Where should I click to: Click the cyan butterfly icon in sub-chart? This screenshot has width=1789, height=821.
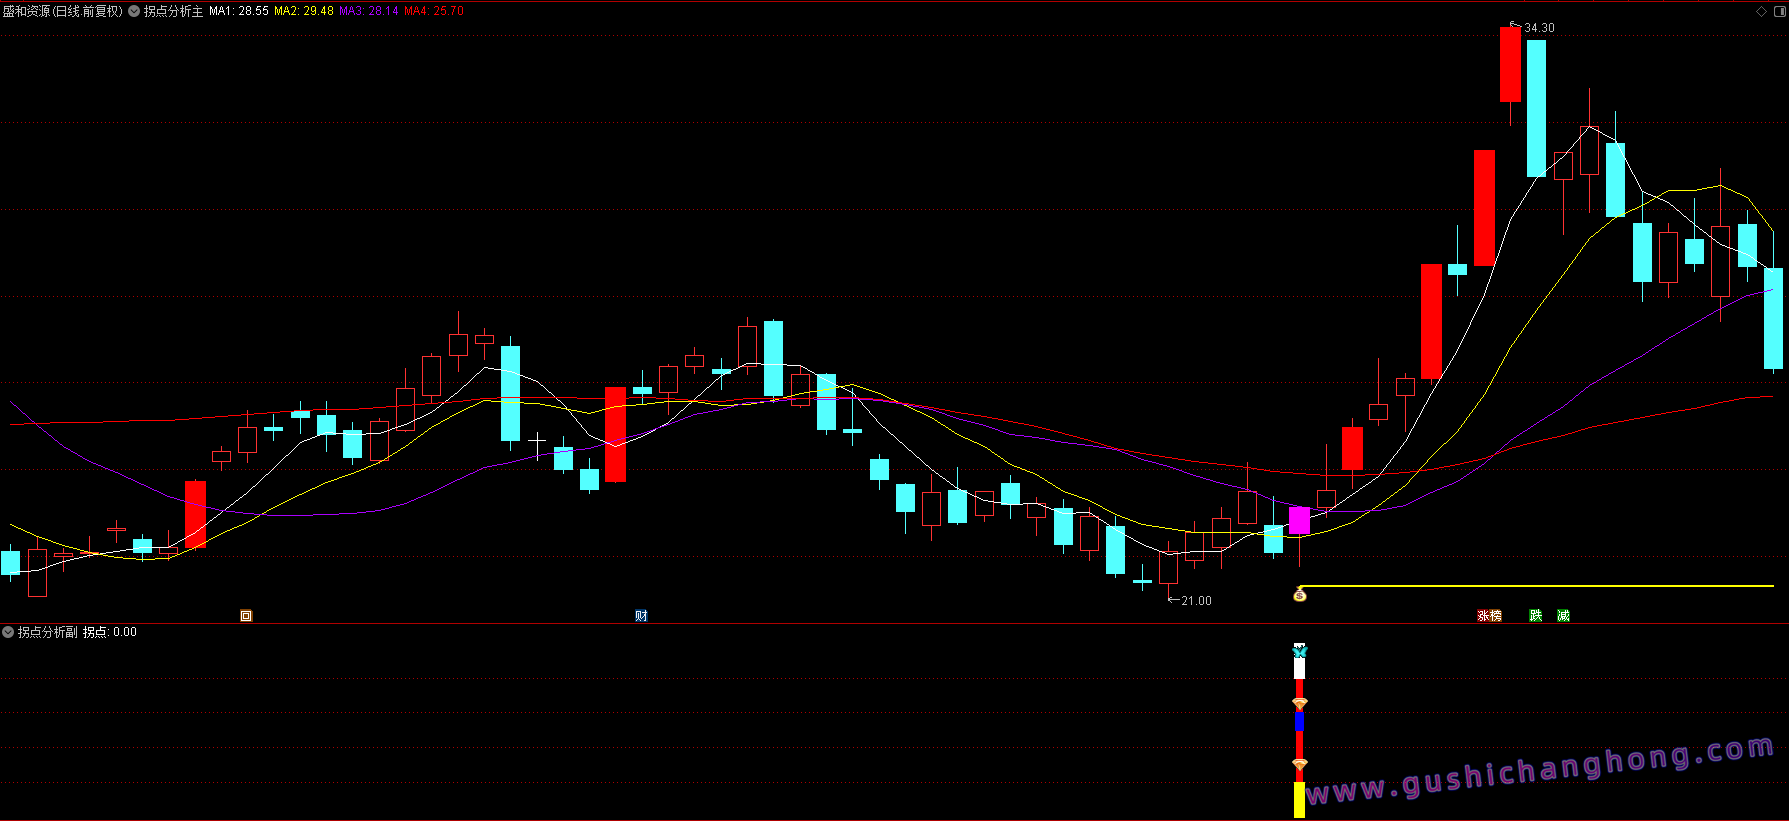(1300, 651)
